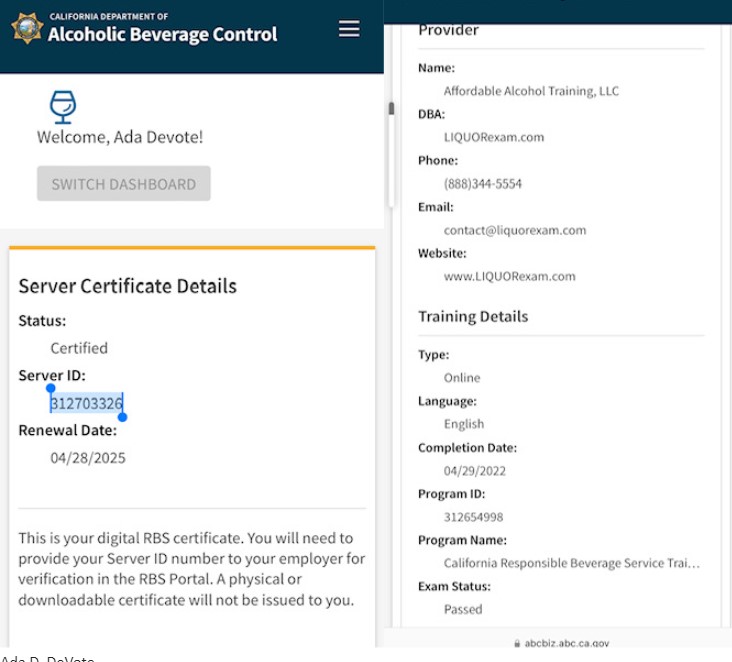The image size is (732, 662).
Task: Click the lock icon beside abcbiz.abc.ca.gov
Action: 516,644
